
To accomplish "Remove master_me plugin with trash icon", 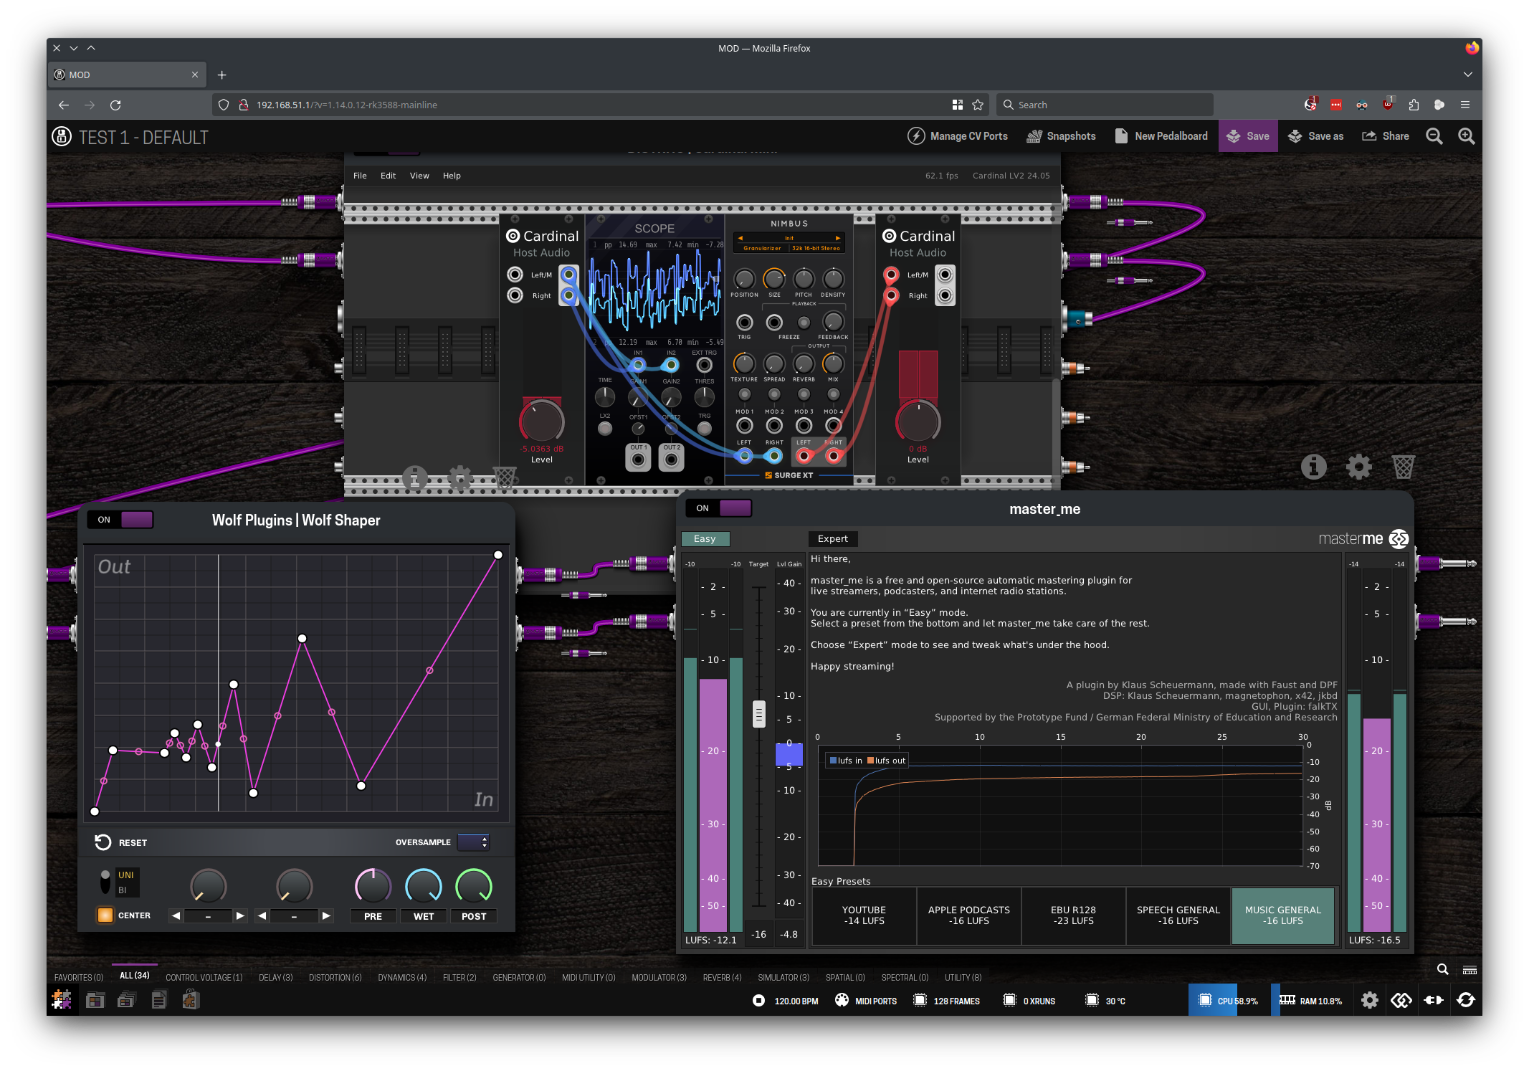I will pos(1404,466).
